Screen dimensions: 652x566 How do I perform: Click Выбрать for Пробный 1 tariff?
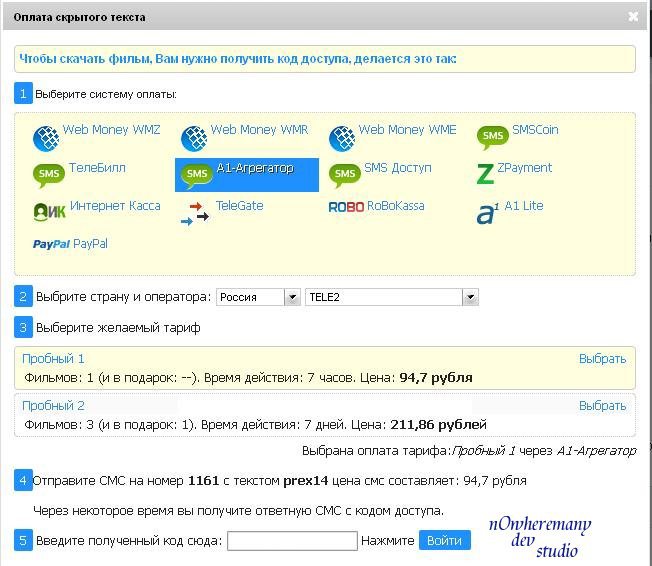pyautogui.click(x=603, y=358)
